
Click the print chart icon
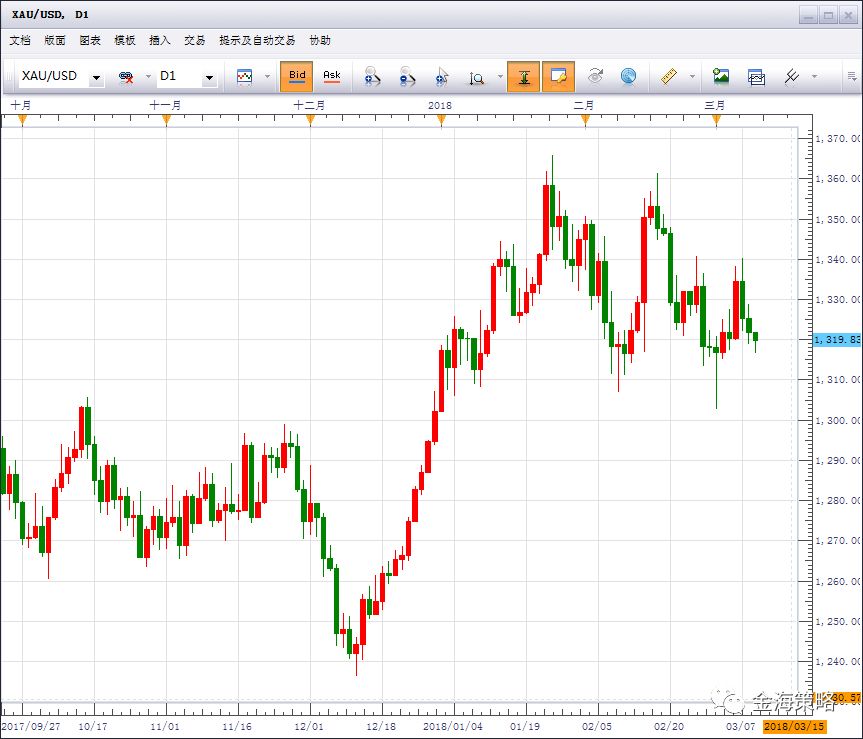[756, 77]
